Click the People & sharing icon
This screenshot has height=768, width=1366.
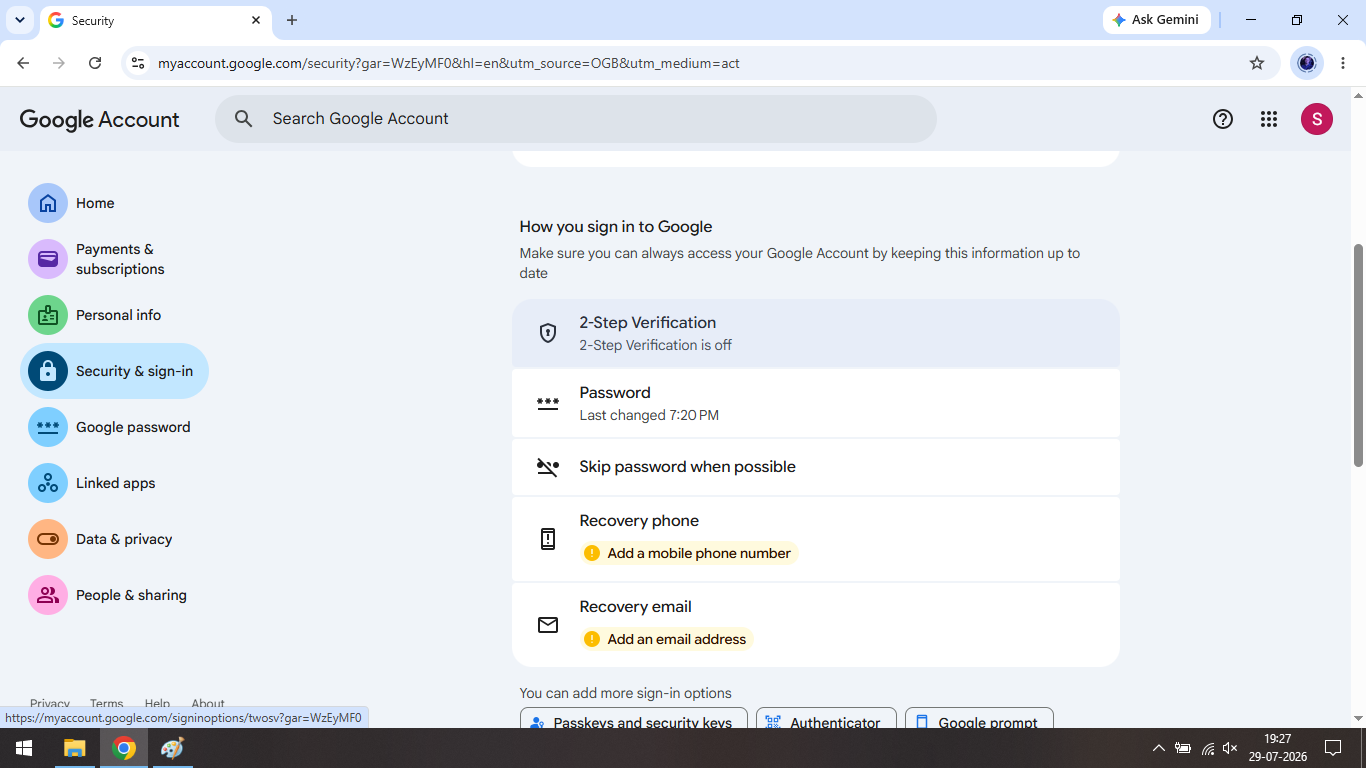coord(48,595)
